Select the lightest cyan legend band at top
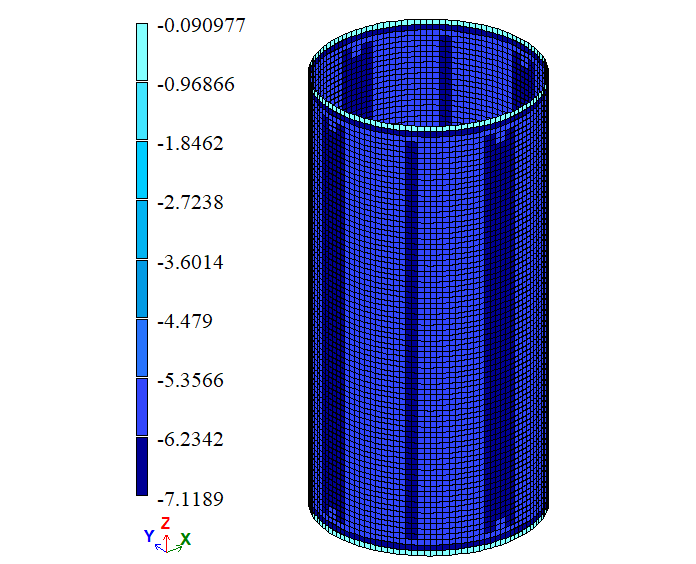 142,52
